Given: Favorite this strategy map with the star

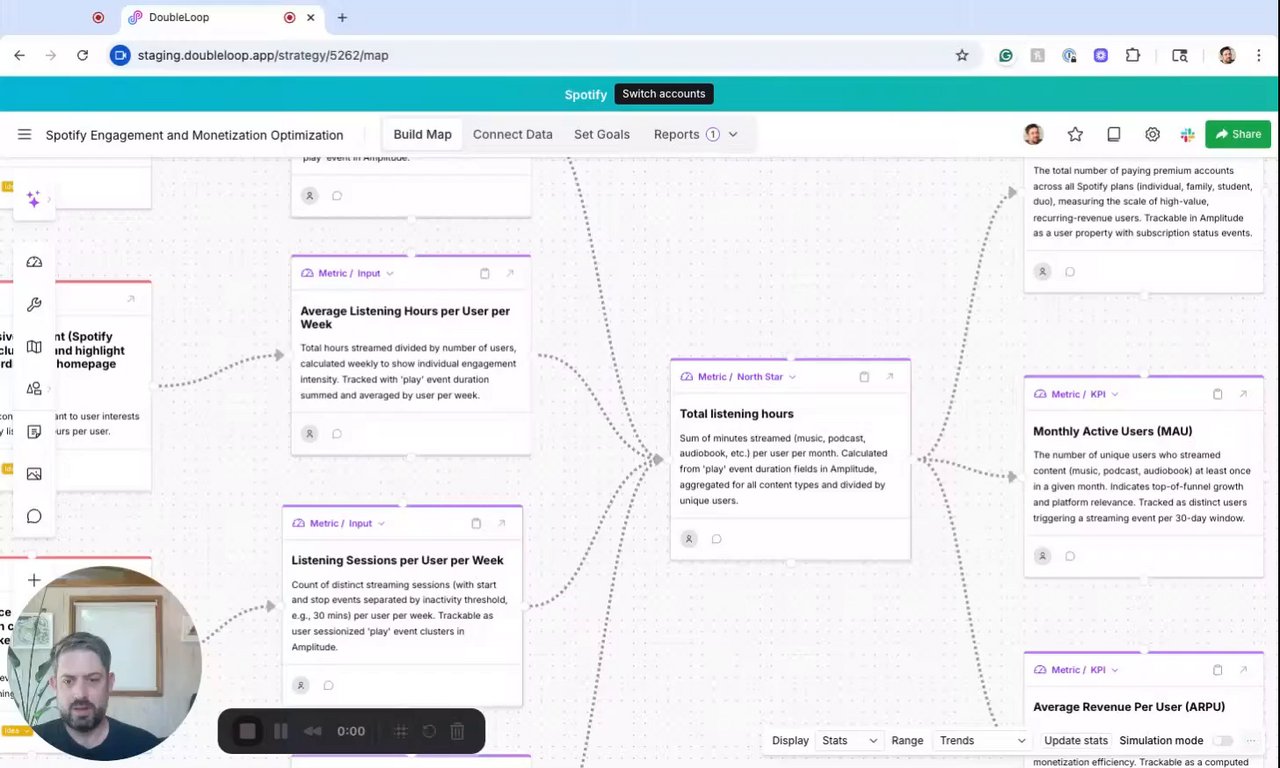Looking at the screenshot, I should (1075, 134).
